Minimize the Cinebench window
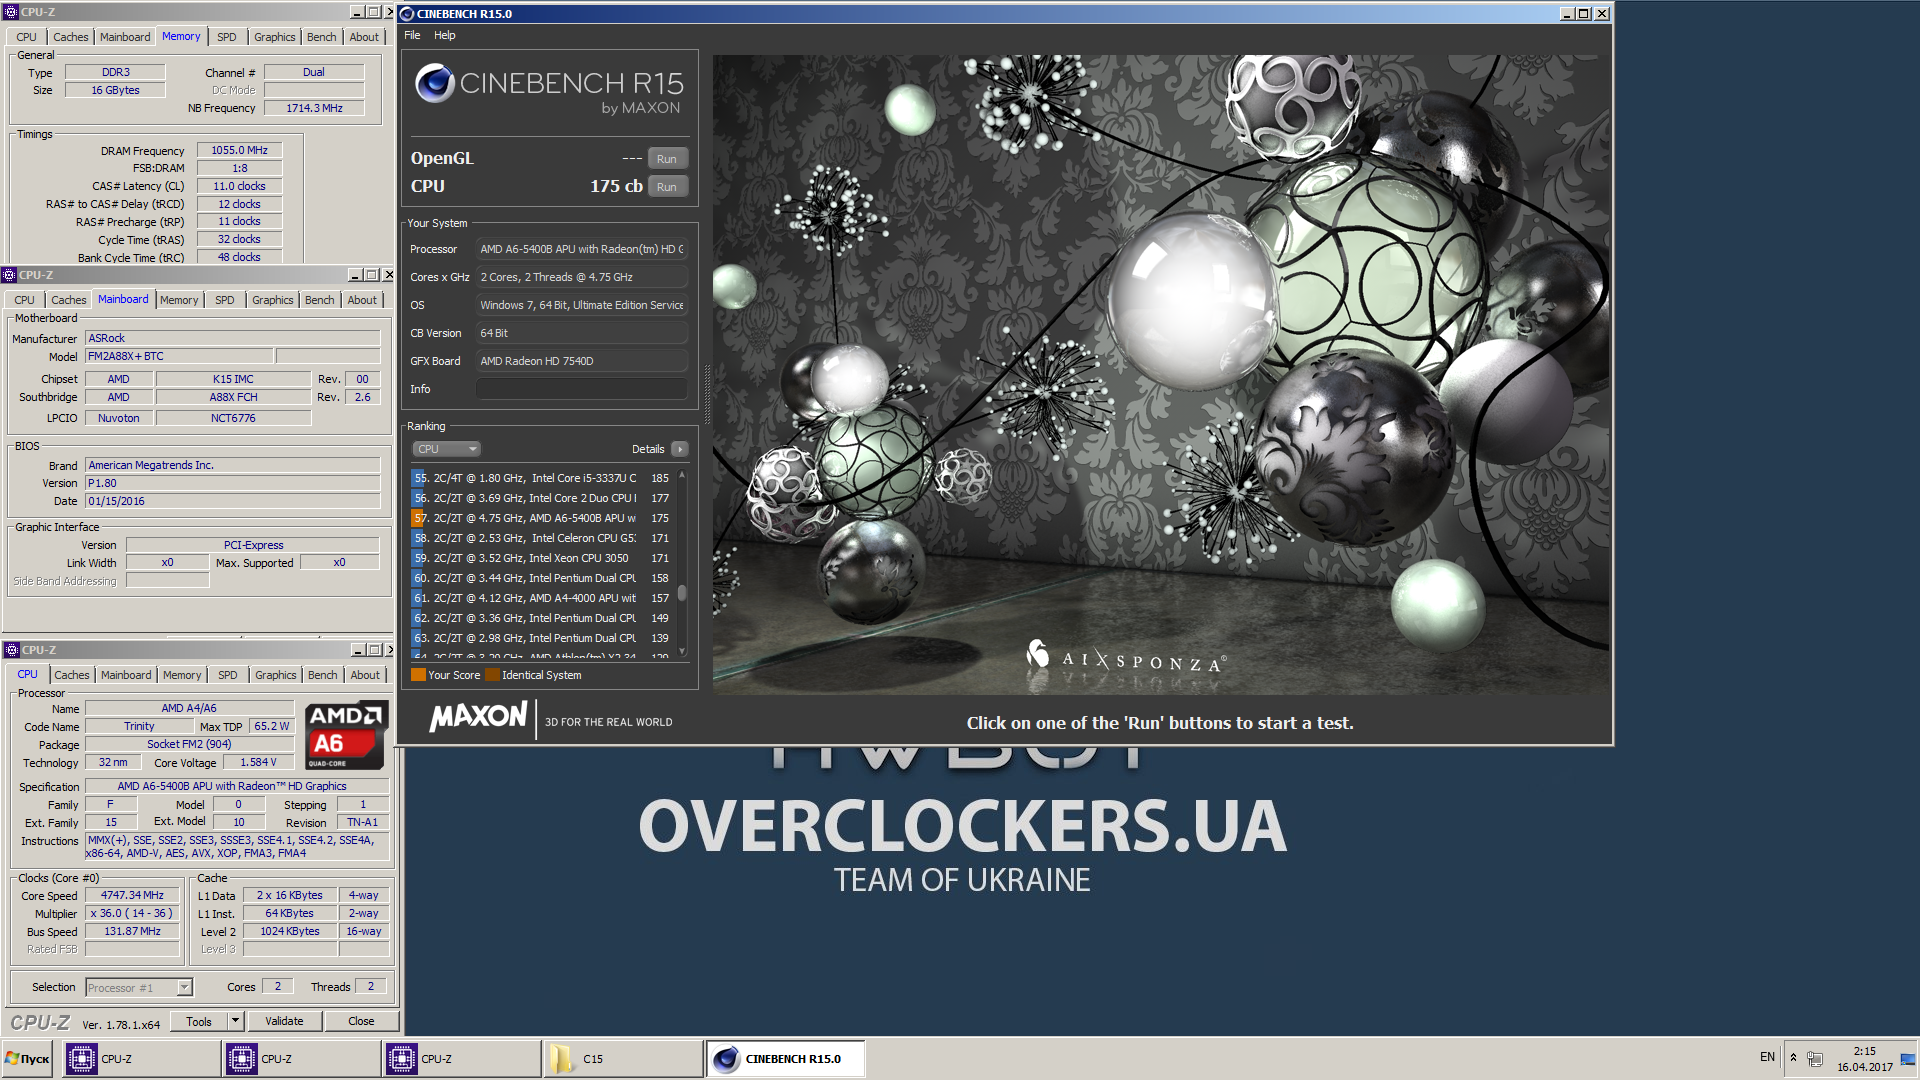Screen dimensions: 1920x1080 click(x=1567, y=14)
